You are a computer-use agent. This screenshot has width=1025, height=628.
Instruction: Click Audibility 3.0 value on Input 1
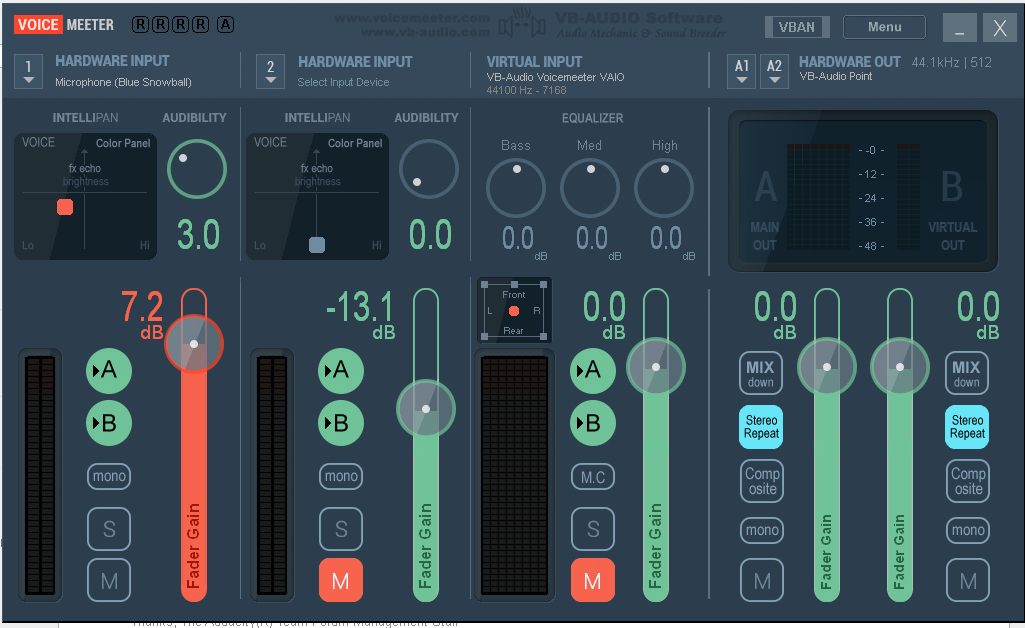point(198,235)
